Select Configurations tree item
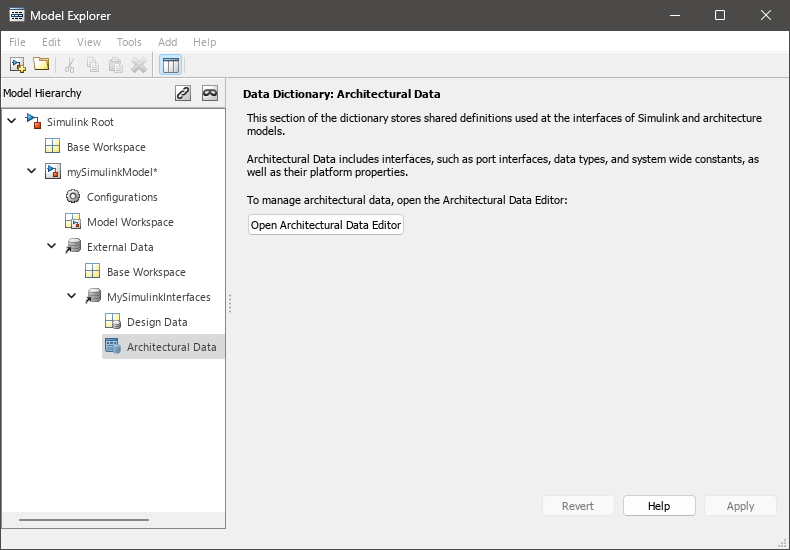The image size is (790, 550). click(x=122, y=197)
